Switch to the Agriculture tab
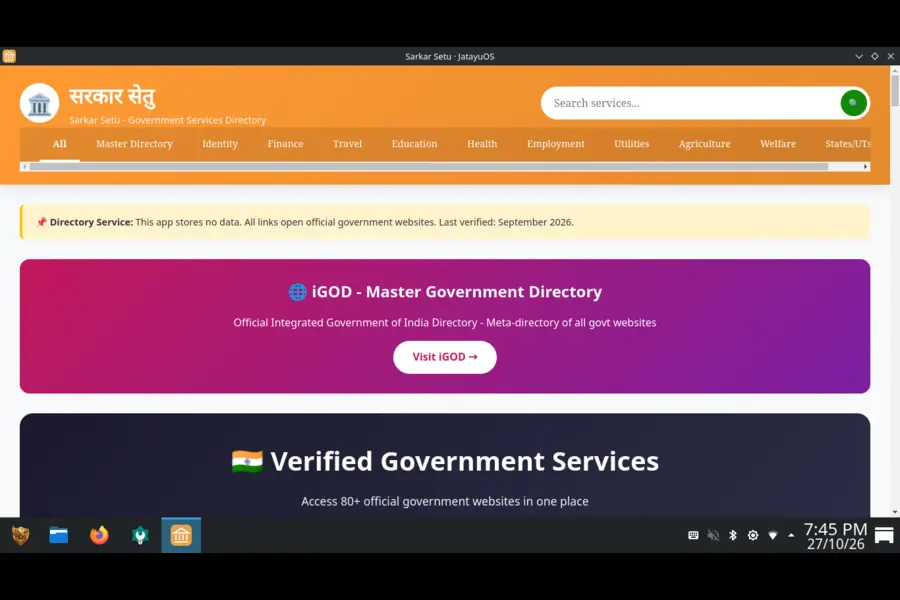 [704, 144]
